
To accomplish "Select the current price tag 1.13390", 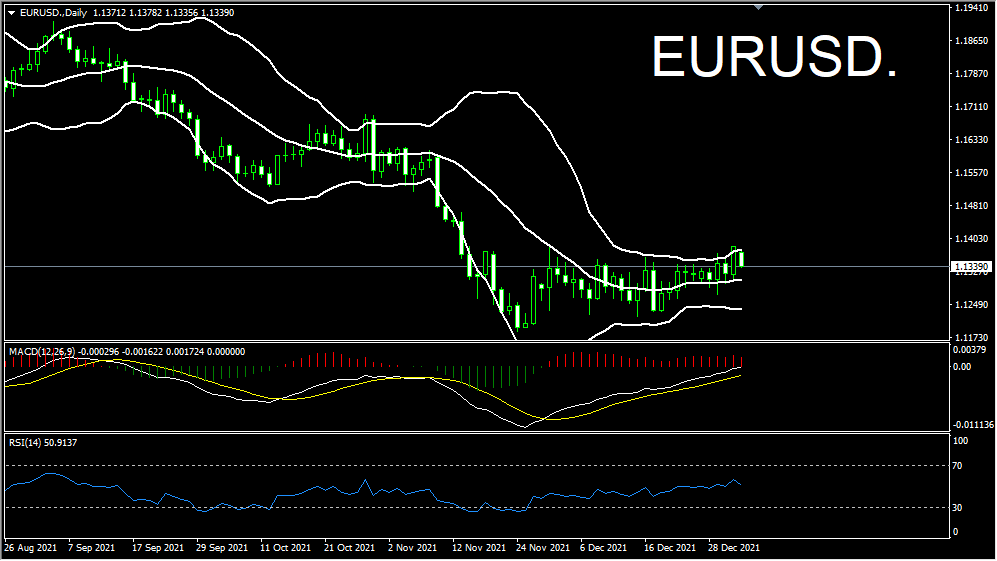I will 971,267.
